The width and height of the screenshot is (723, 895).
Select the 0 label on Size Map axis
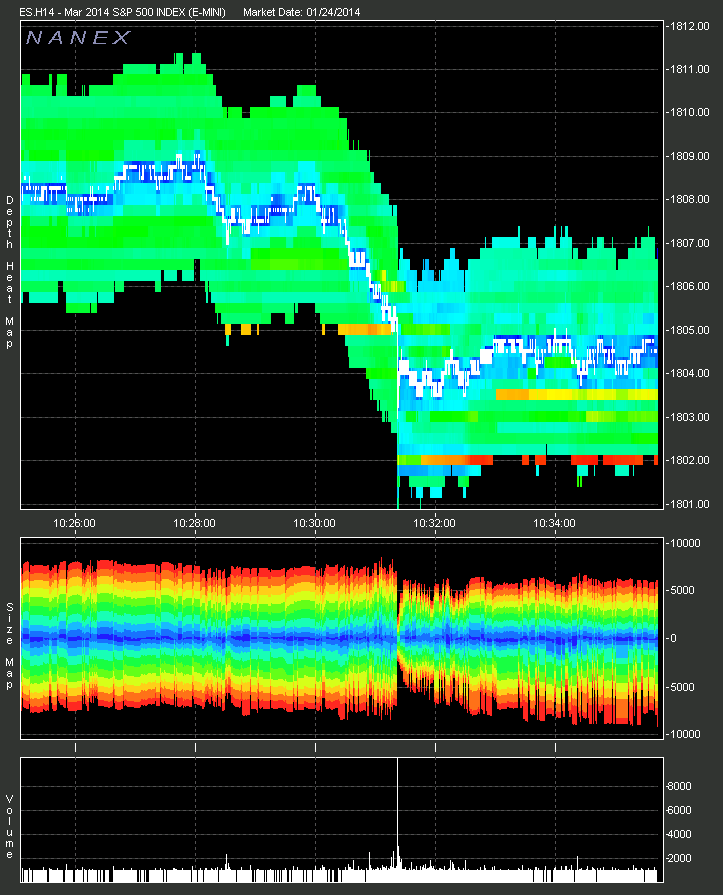(x=674, y=639)
